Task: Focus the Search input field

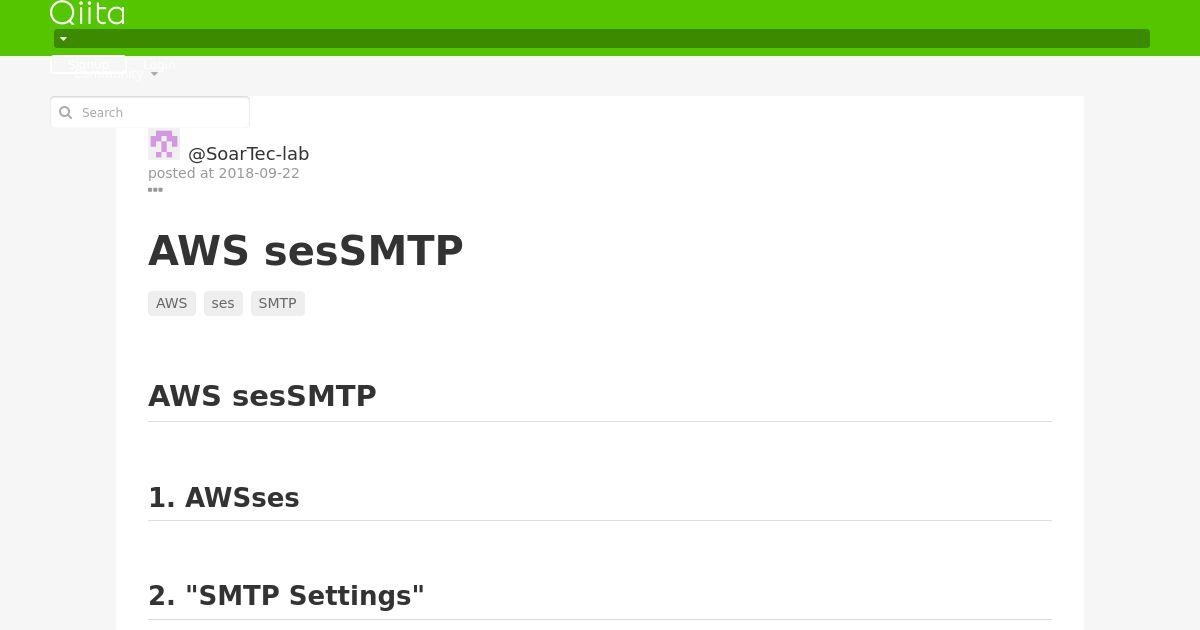Action: 150,112
